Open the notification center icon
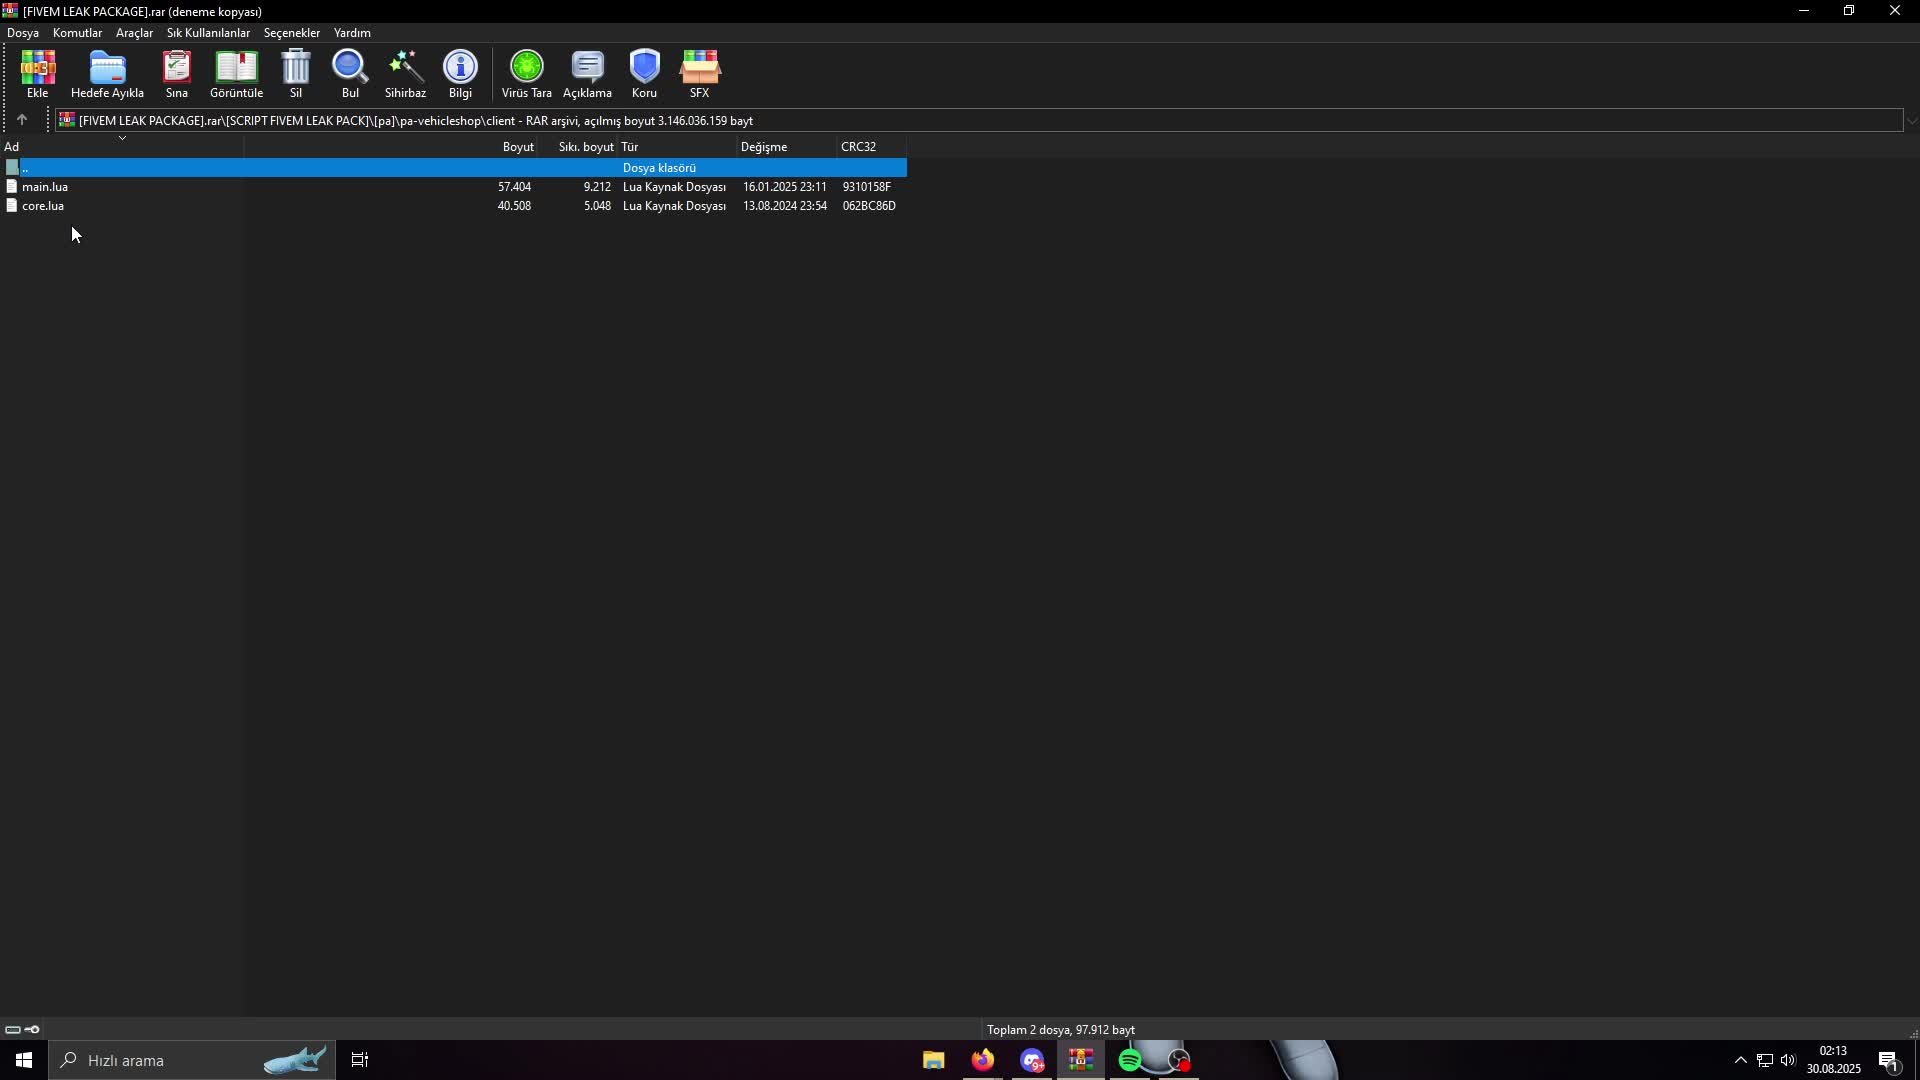Screen dimensions: 1920x1080 (1889, 1061)
